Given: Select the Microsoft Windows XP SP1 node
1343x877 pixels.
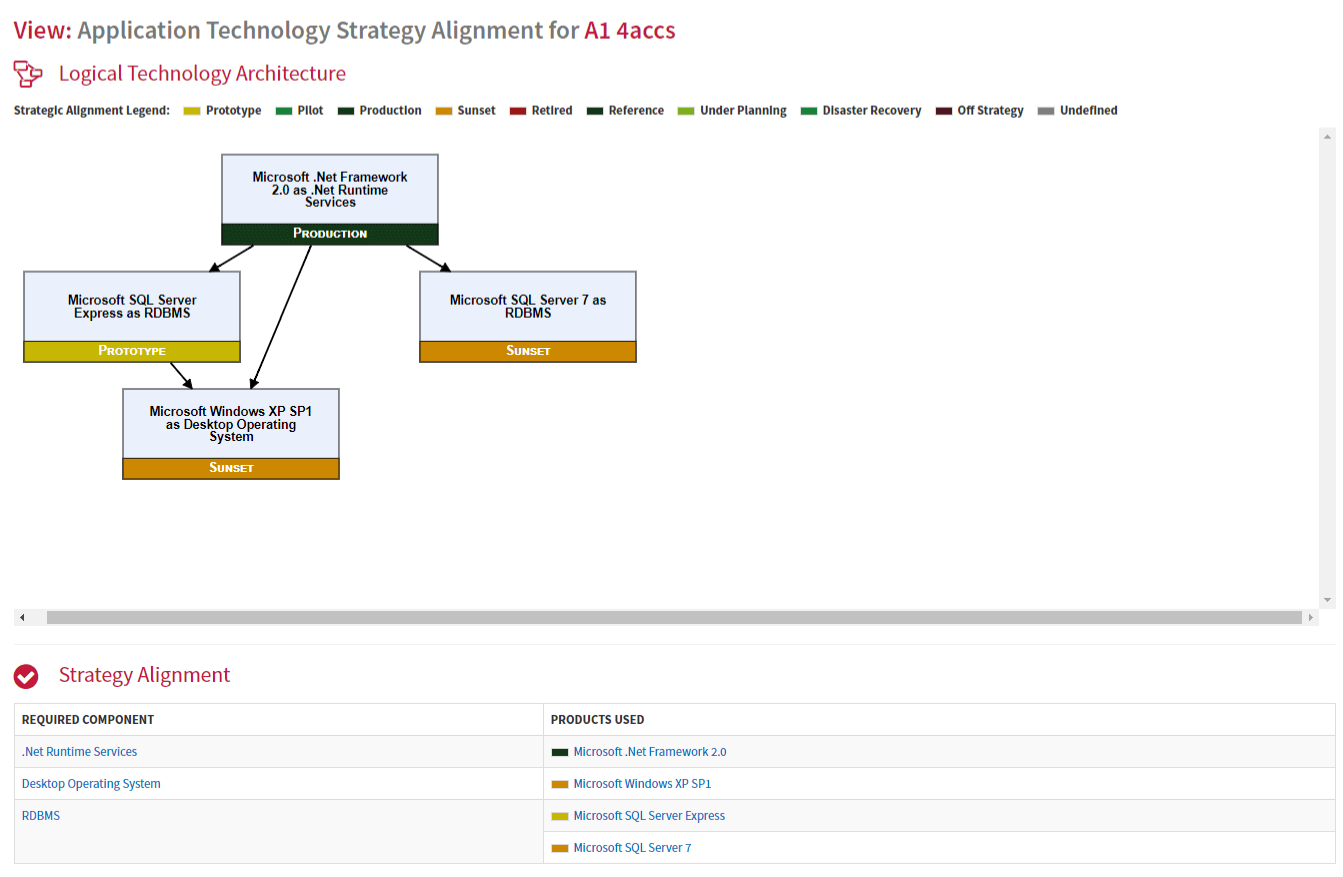Looking at the screenshot, I should click(231, 434).
